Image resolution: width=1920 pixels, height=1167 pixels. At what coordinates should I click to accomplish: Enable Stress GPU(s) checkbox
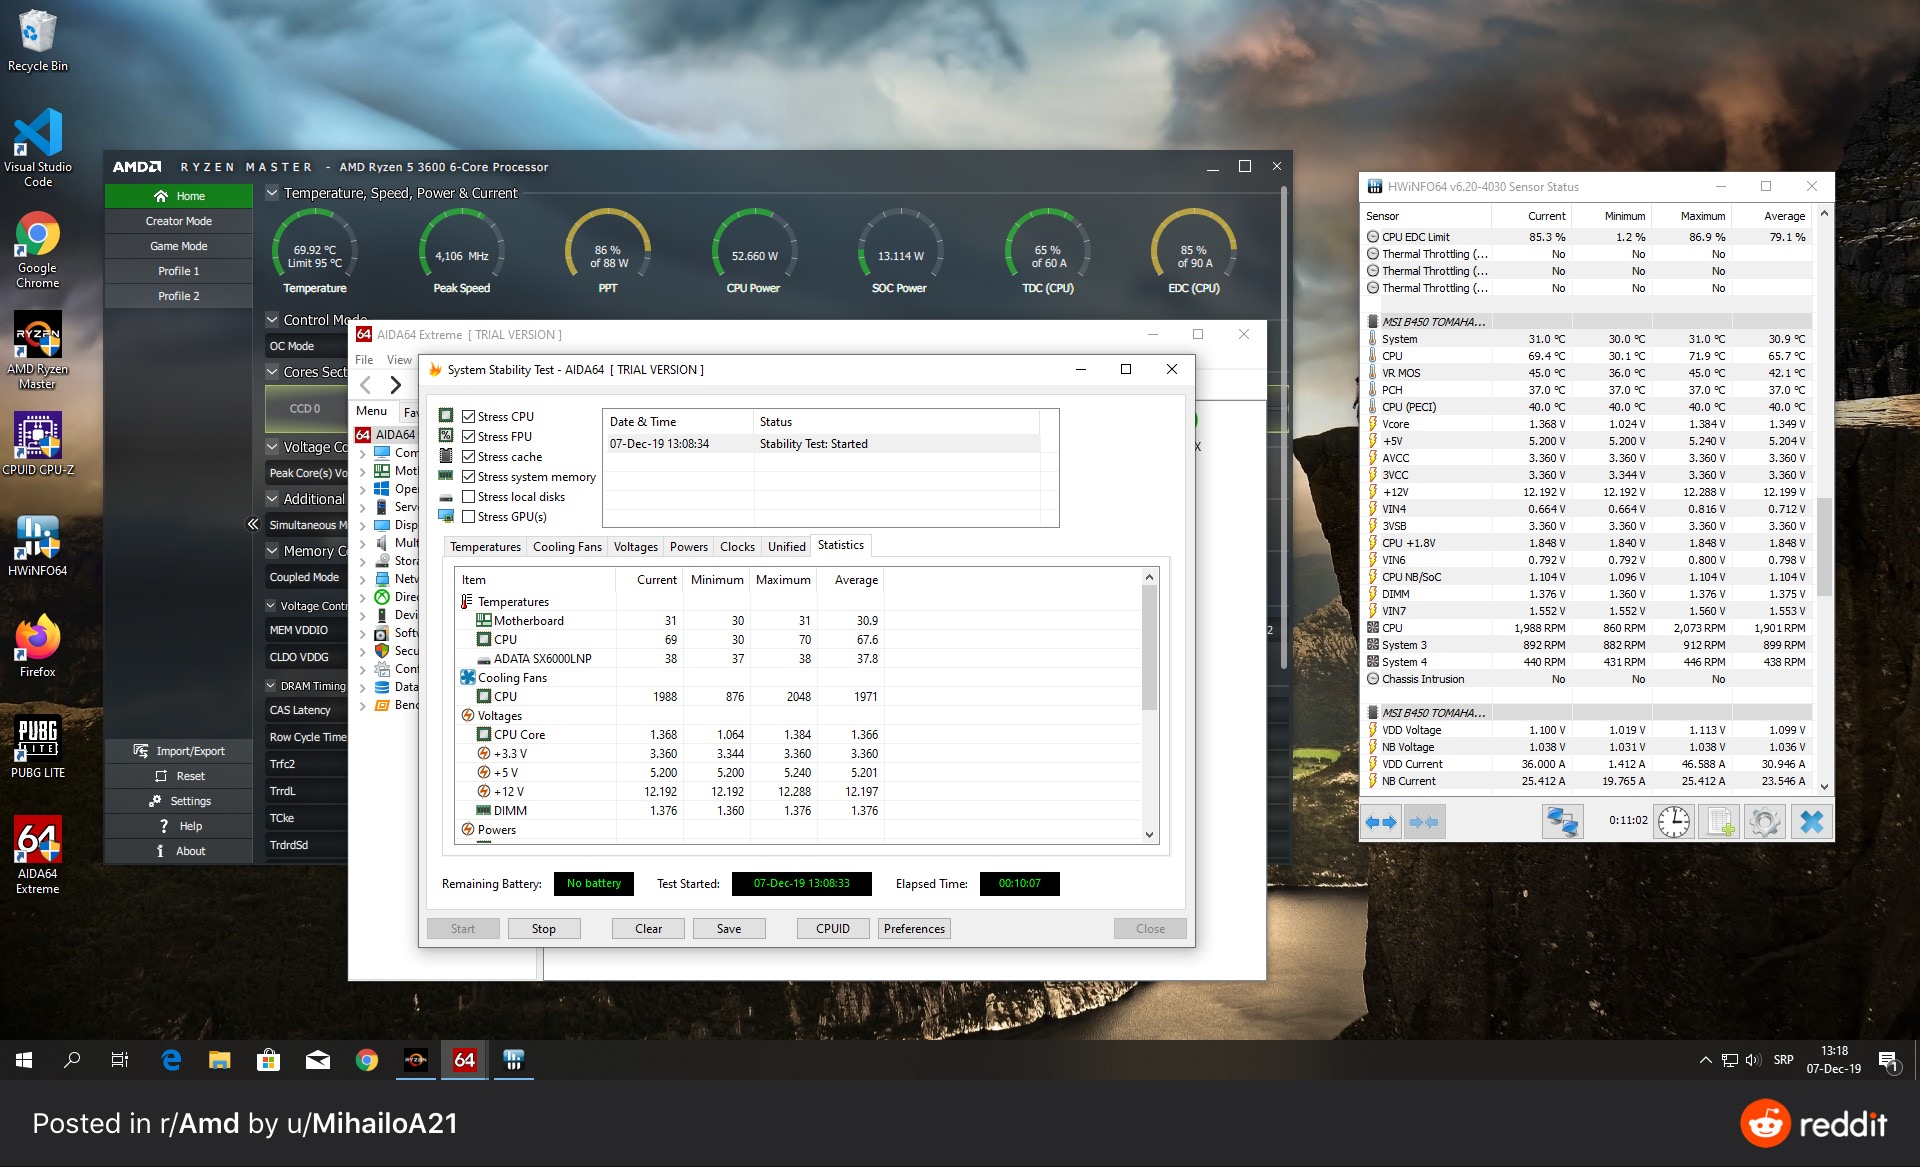coord(468,517)
